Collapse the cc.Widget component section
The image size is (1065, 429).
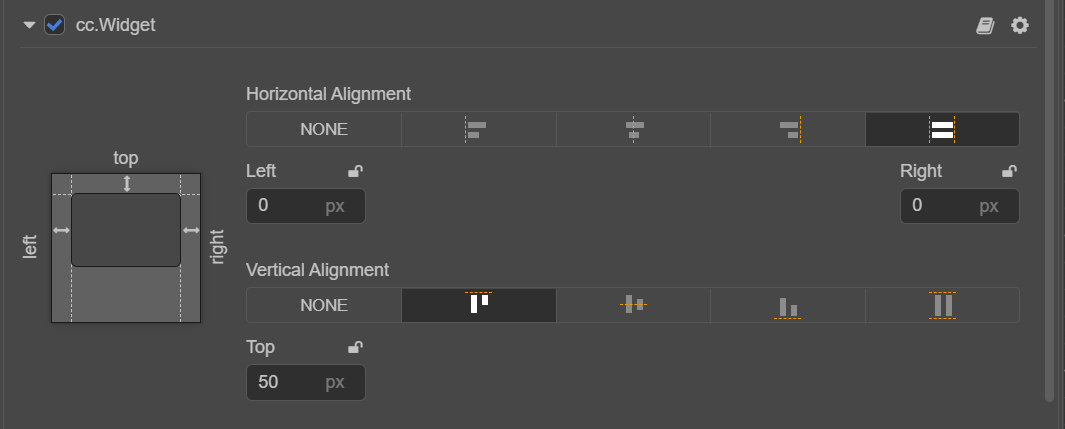click(30, 25)
